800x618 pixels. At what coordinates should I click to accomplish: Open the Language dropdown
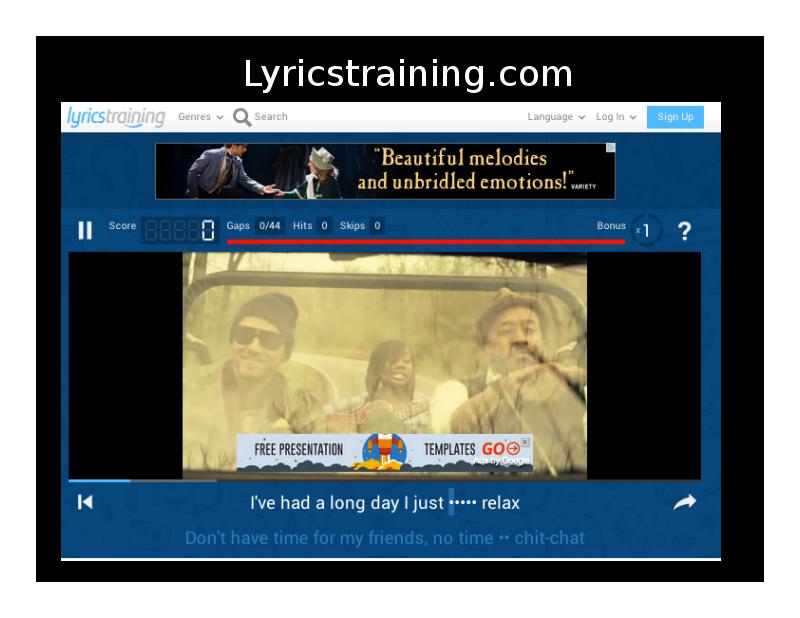tap(556, 117)
